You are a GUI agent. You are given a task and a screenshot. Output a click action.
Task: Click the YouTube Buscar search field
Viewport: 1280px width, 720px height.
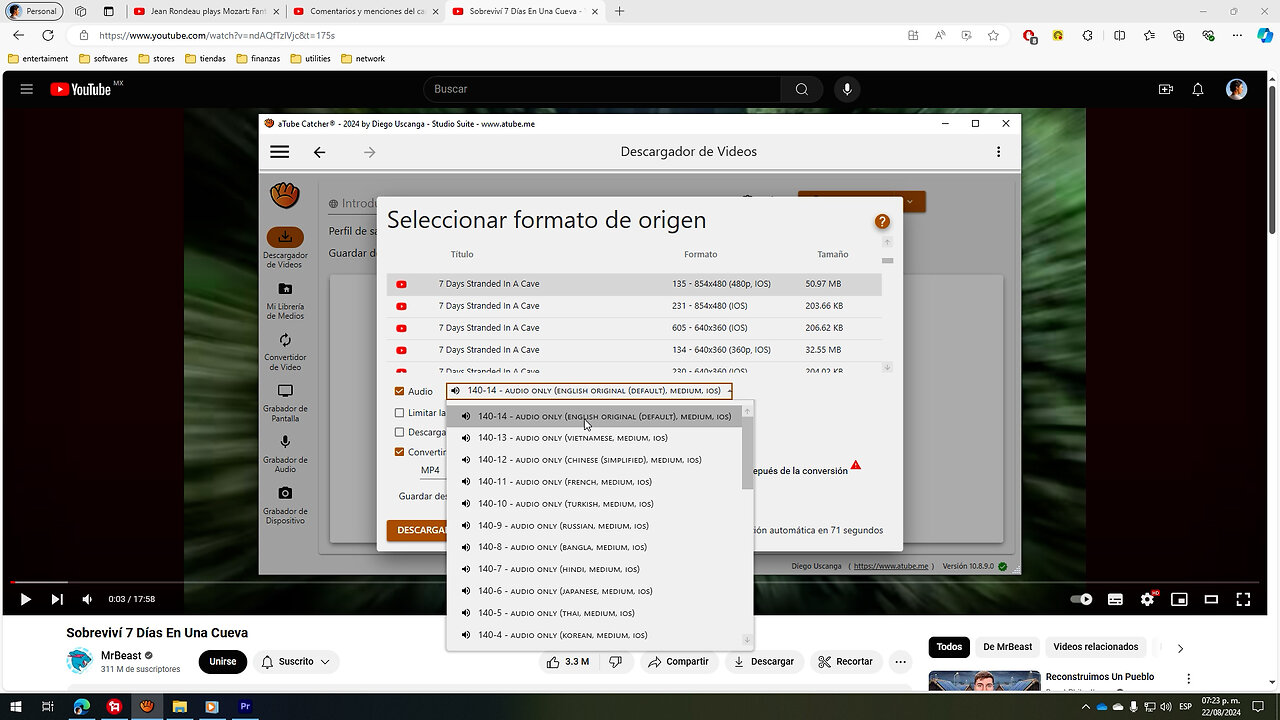pyautogui.click(x=602, y=89)
